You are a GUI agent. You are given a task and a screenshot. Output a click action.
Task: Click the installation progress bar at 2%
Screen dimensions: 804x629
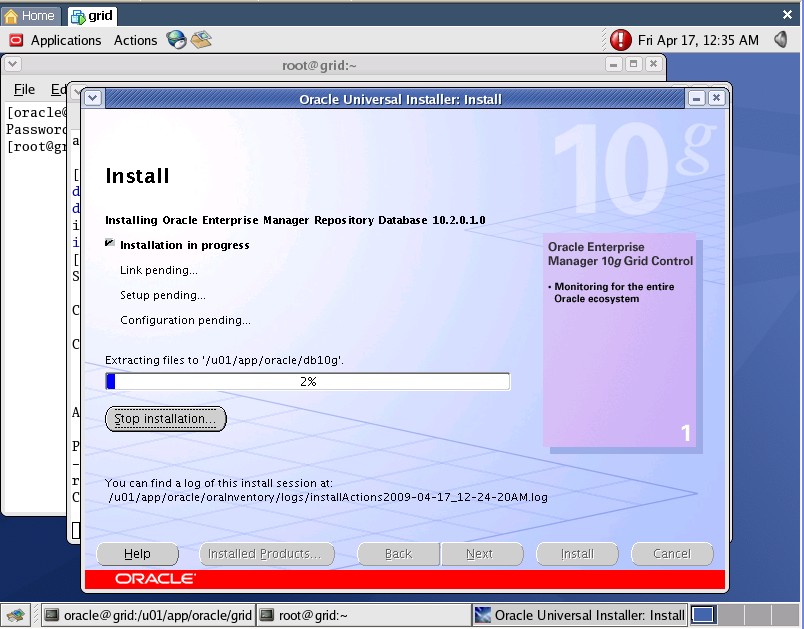click(x=307, y=381)
